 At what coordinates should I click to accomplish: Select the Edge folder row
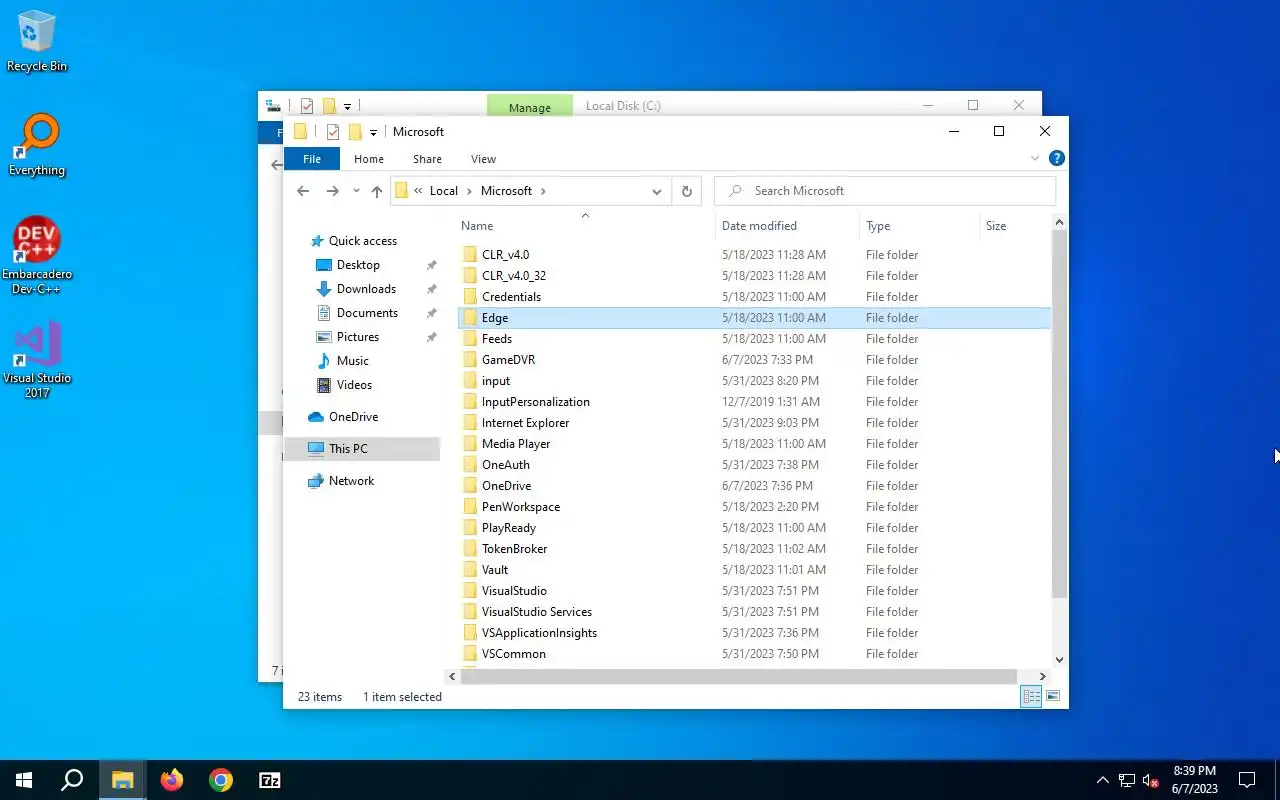pyautogui.click(x=754, y=318)
